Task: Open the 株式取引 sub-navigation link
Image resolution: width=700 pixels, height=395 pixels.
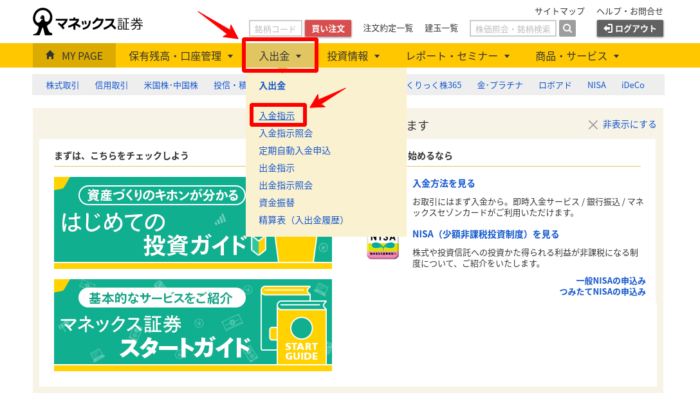Action: (62, 85)
